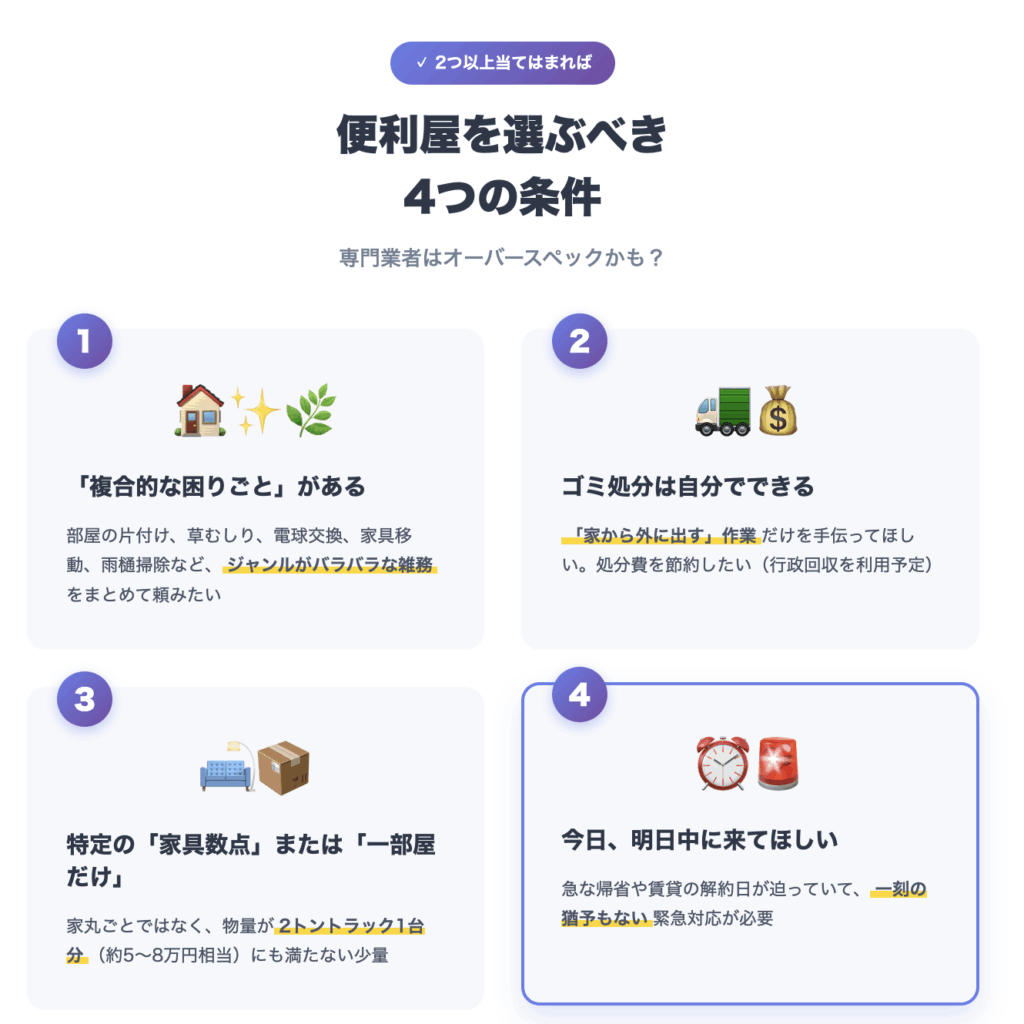Click the purple number 1 badge
The width and height of the screenshot is (1024, 1024).
[84, 341]
